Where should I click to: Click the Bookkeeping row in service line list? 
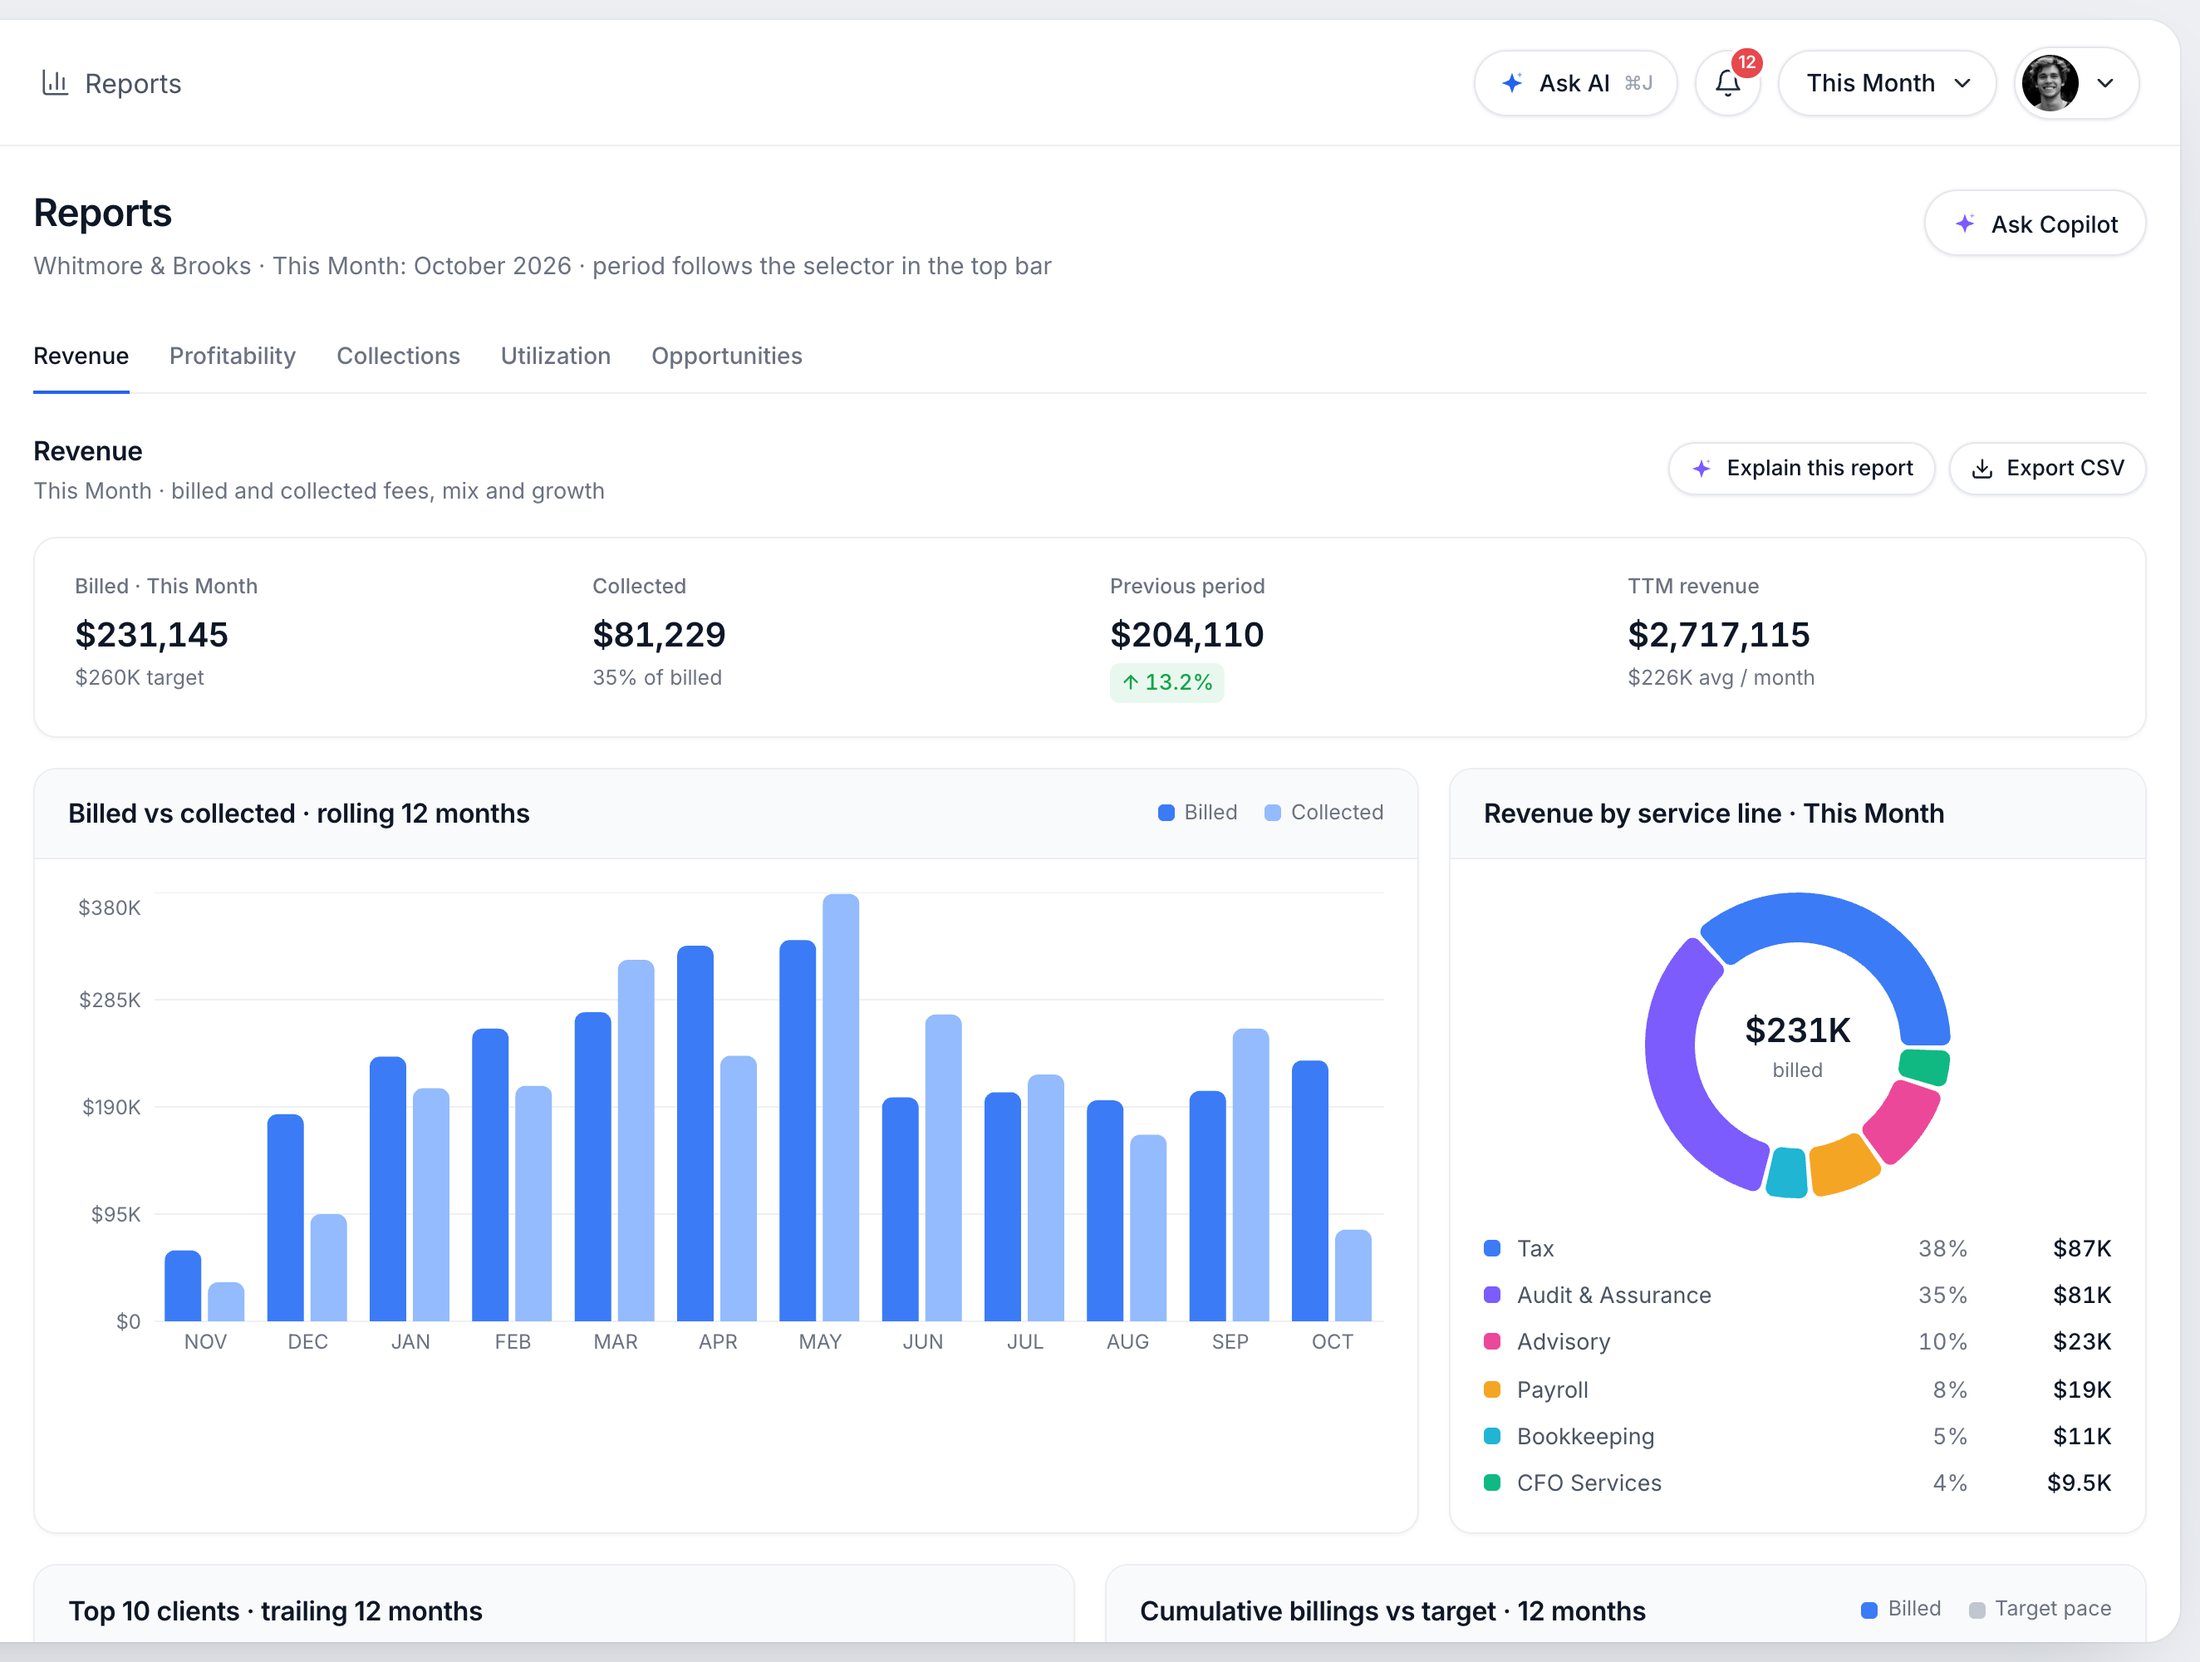click(x=1797, y=1436)
